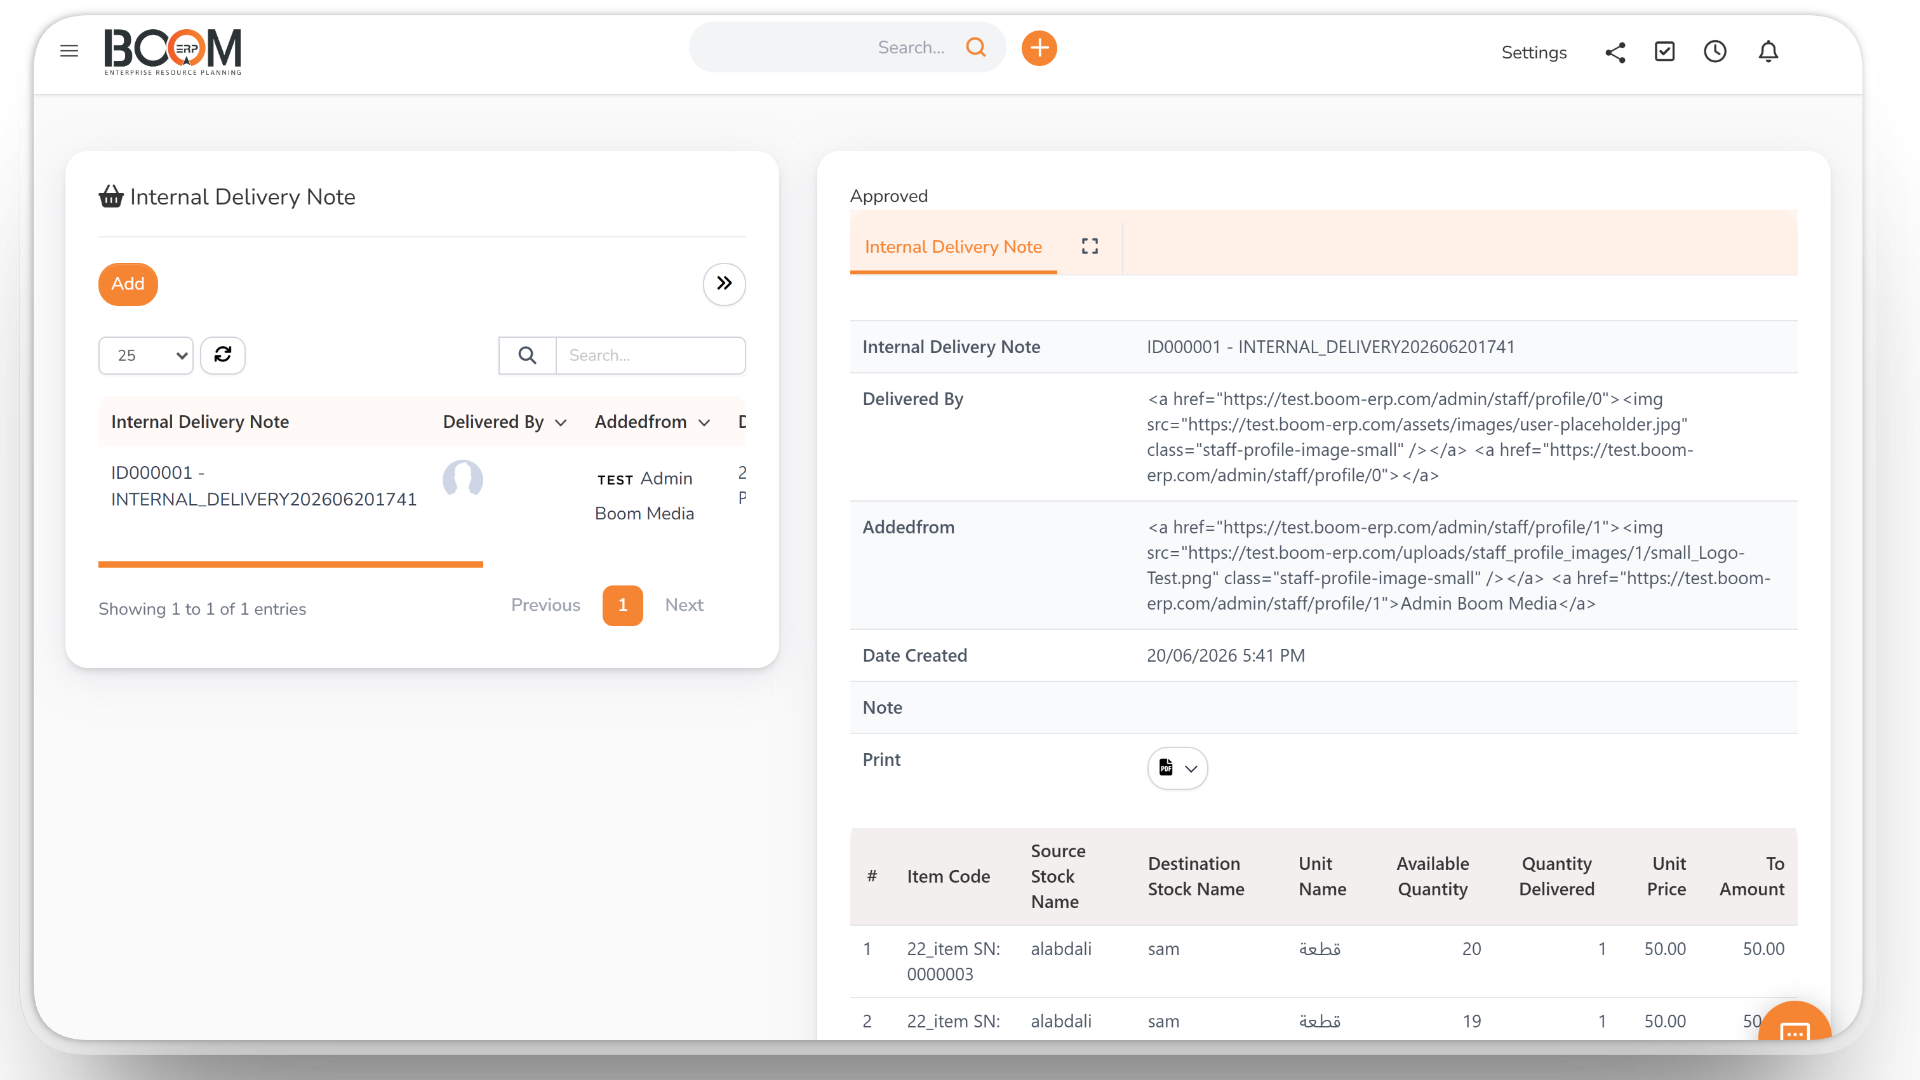The width and height of the screenshot is (1920, 1080).
Task: Click the Unit Name column header
Action: tap(1322, 876)
